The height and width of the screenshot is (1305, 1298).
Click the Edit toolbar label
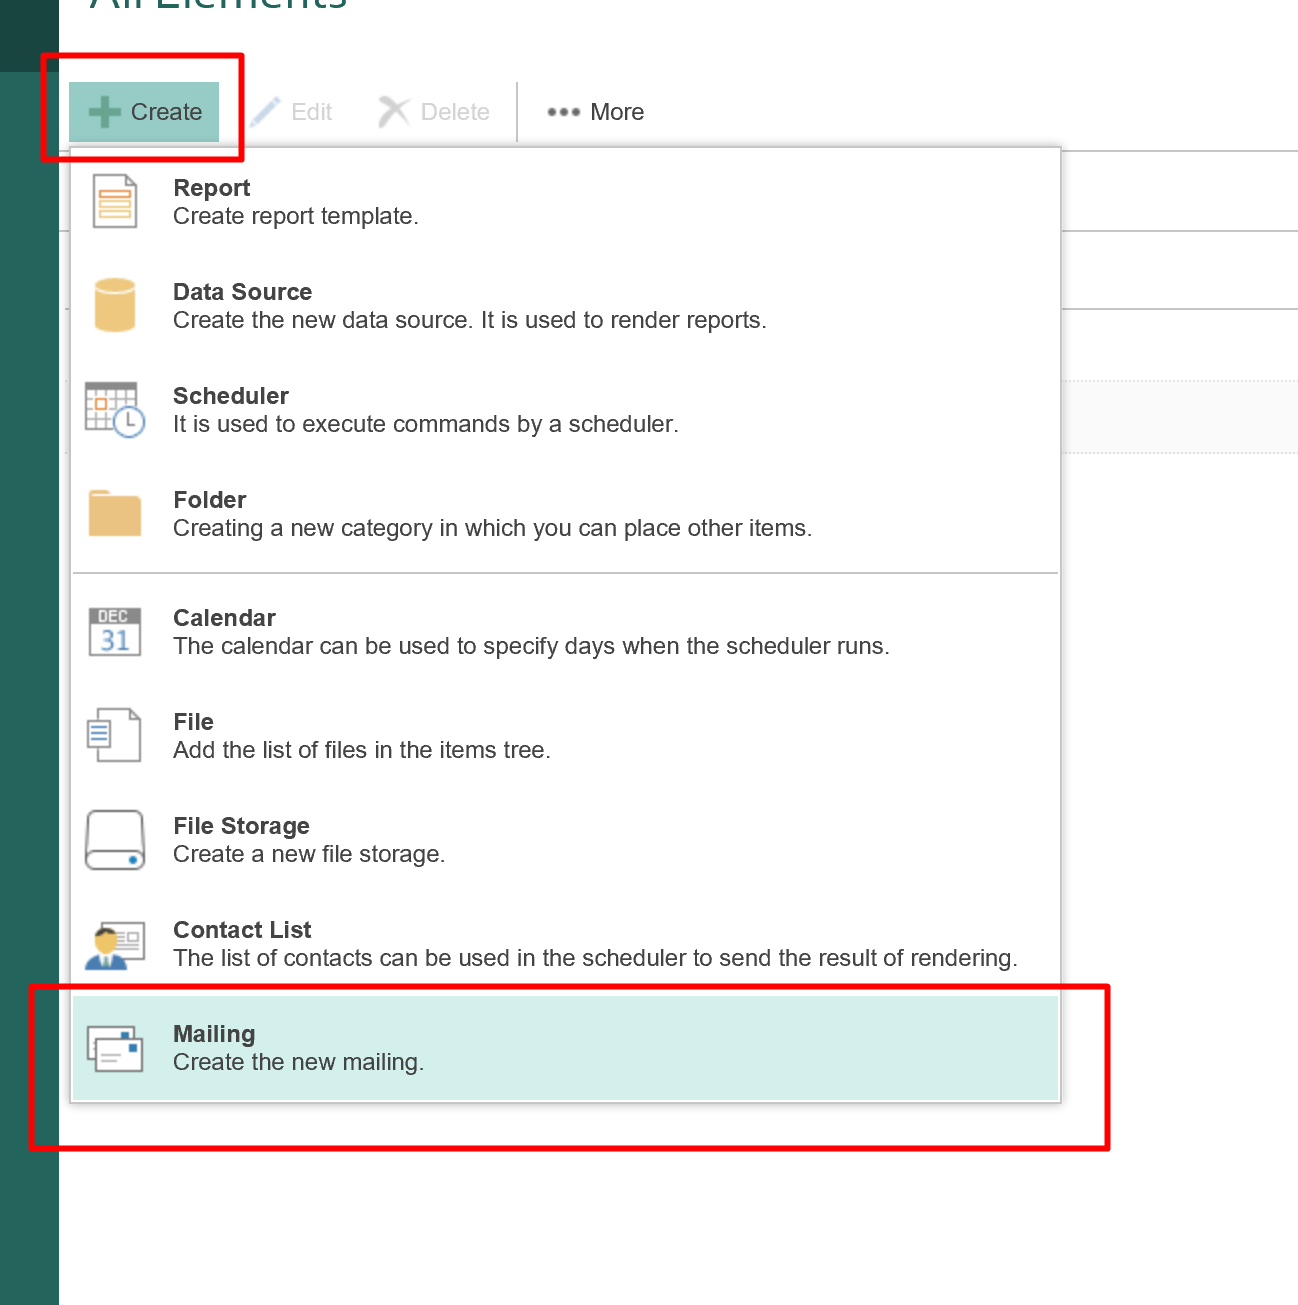(x=311, y=112)
